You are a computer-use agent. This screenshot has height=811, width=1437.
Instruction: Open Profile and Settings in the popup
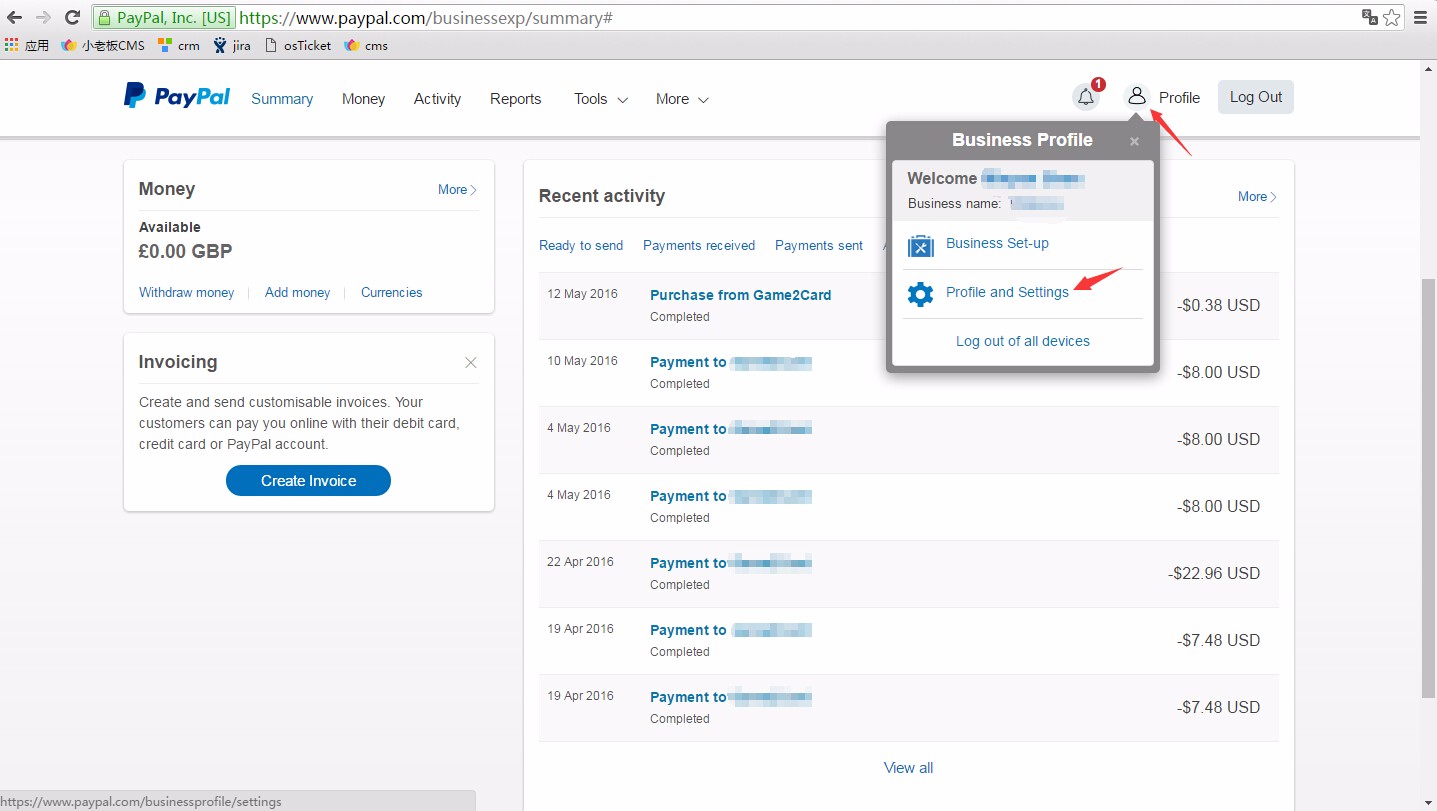click(1007, 292)
